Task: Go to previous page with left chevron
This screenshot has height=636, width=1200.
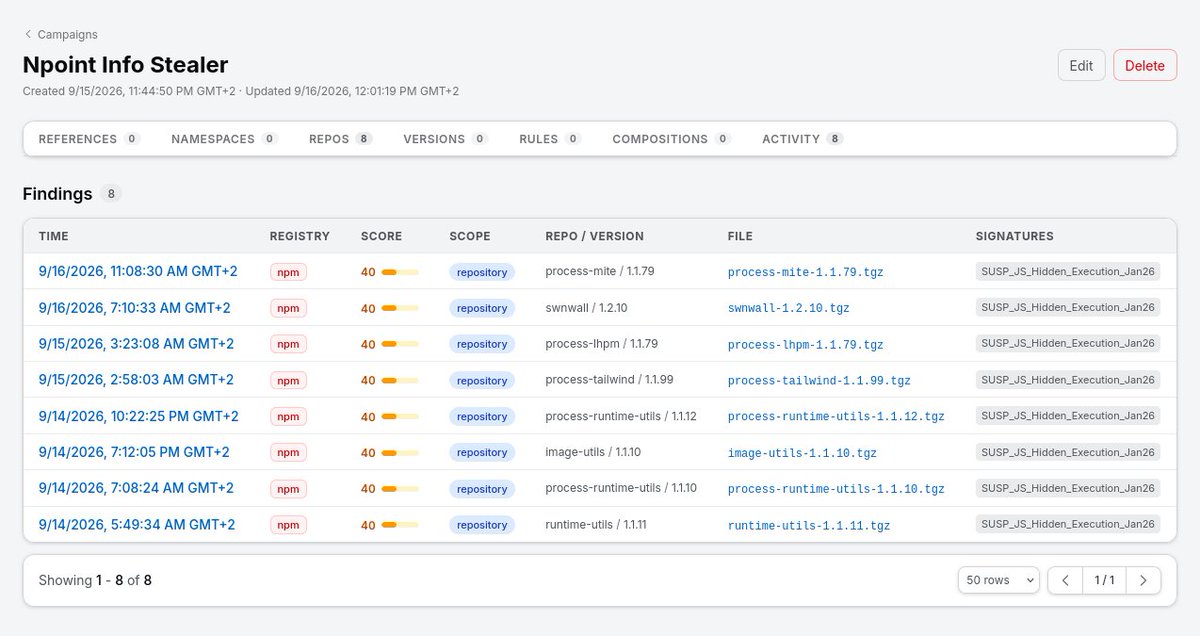Action: click(x=1066, y=580)
